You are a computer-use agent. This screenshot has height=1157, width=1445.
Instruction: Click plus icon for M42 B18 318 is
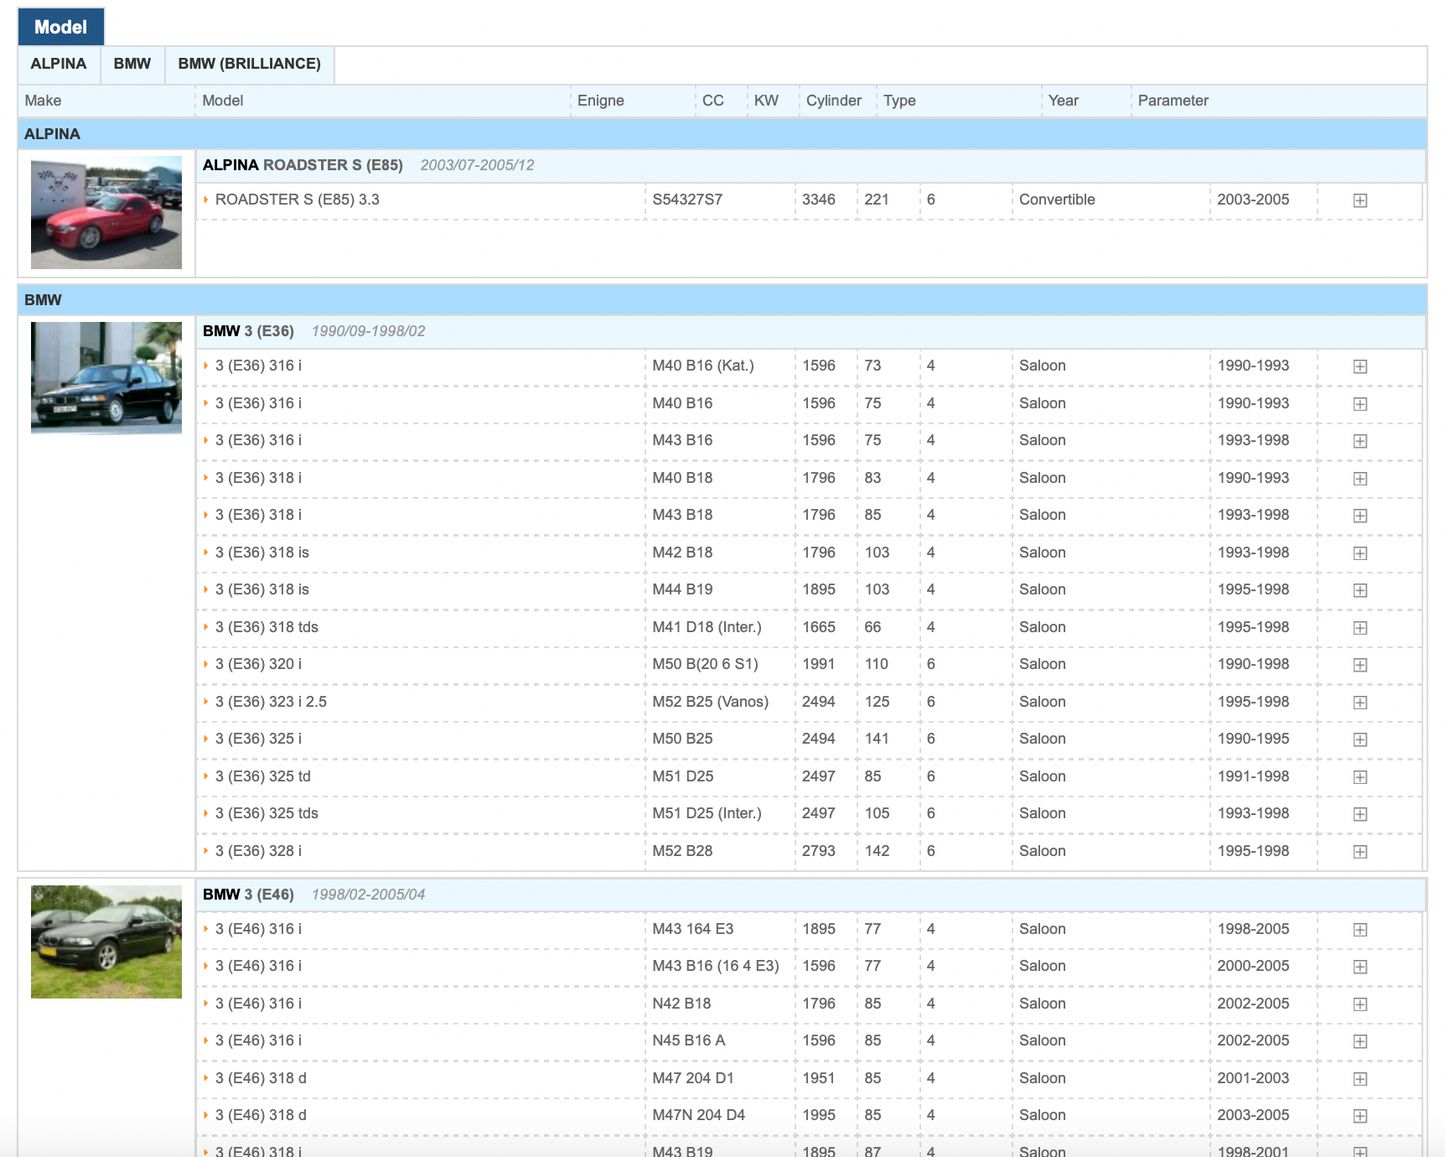[x=1360, y=553]
